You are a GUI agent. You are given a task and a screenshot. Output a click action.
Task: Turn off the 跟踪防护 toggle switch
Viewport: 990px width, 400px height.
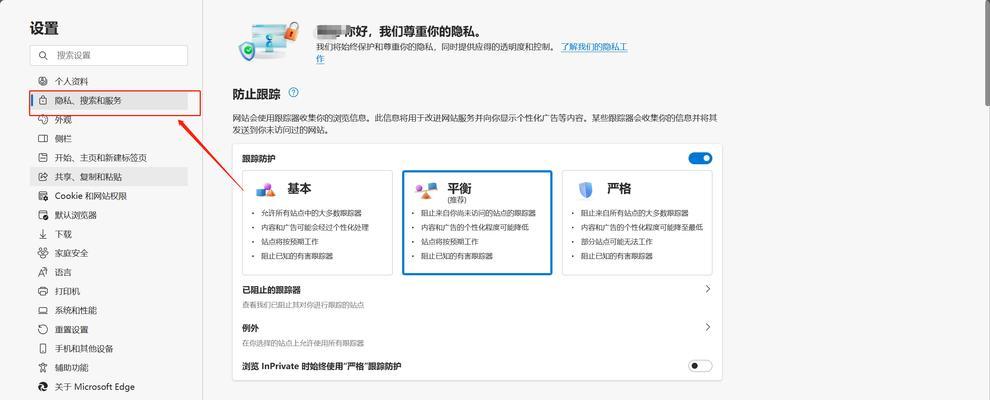coord(700,158)
